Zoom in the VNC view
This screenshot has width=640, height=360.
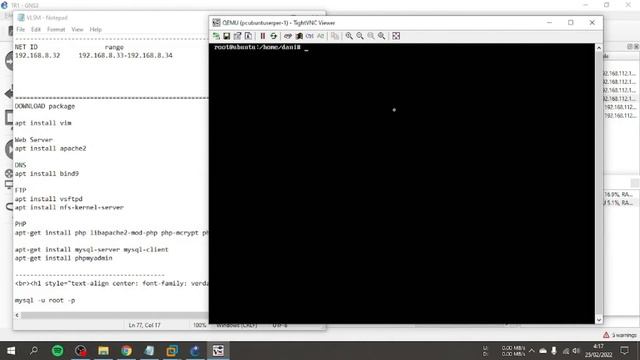click(x=349, y=36)
